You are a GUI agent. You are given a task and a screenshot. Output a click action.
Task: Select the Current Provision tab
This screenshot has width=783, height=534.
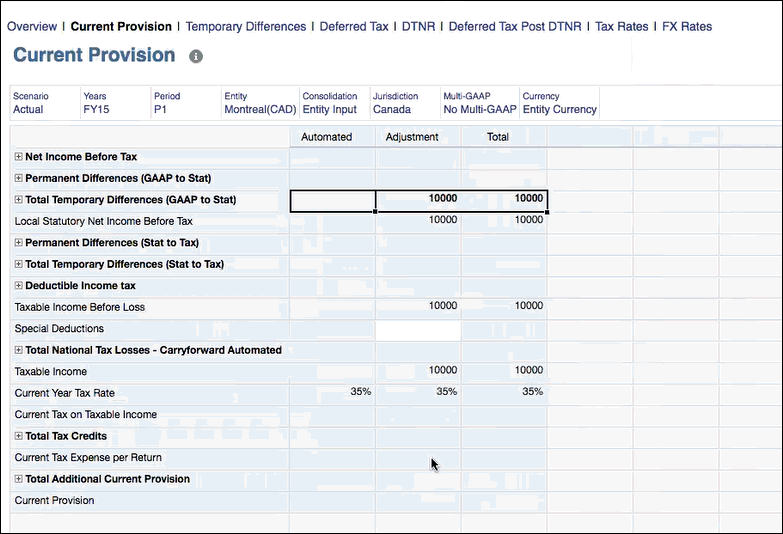(121, 26)
